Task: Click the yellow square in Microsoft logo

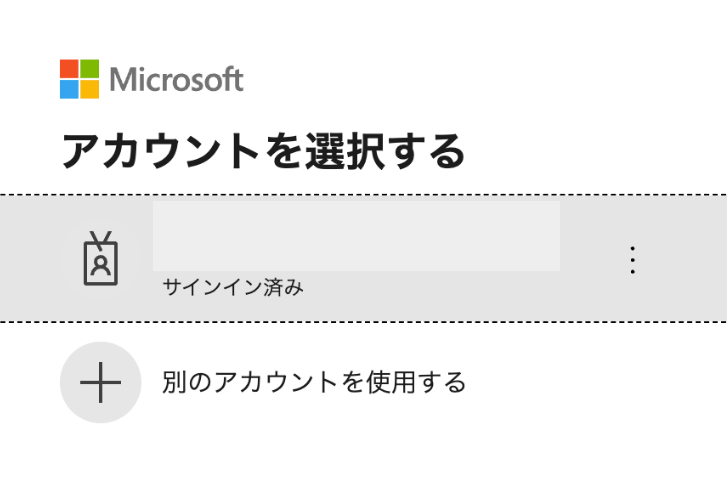Action: click(90, 89)
